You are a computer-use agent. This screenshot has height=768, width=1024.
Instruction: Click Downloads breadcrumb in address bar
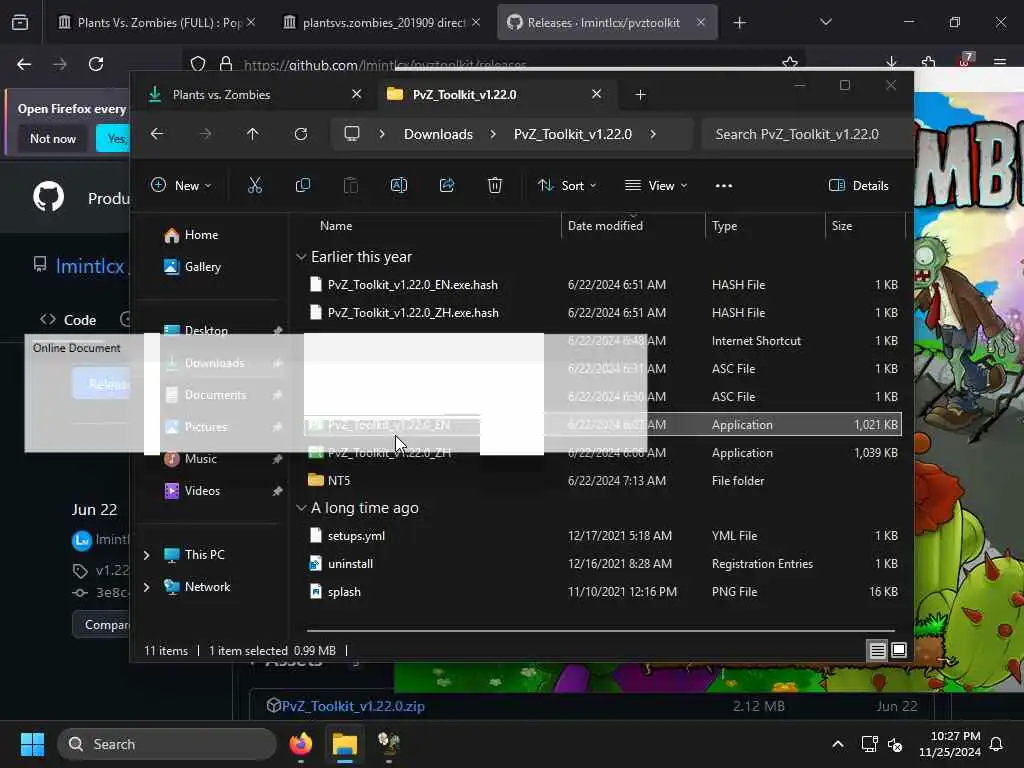pyautogui.click(x=438, y=134)
